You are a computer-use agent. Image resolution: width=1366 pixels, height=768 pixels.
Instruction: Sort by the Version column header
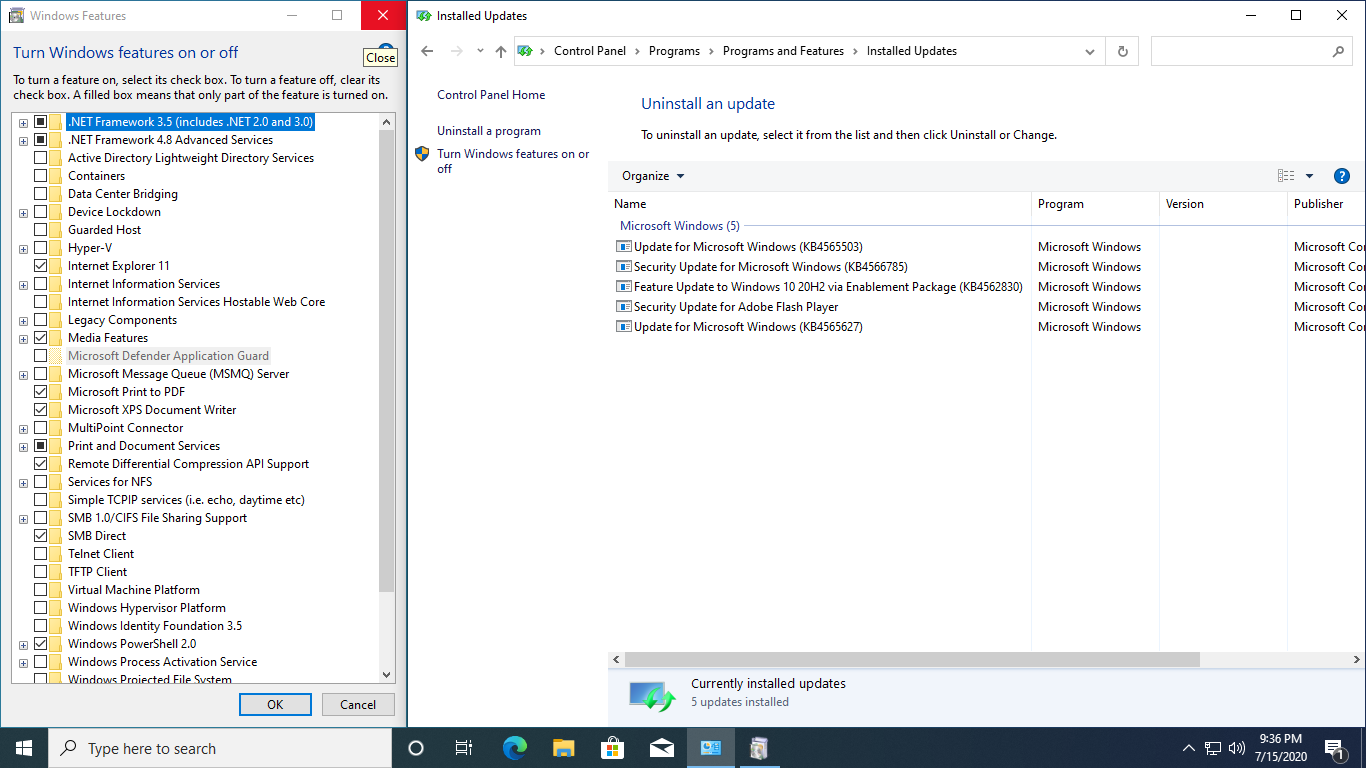click(1223, 204)
